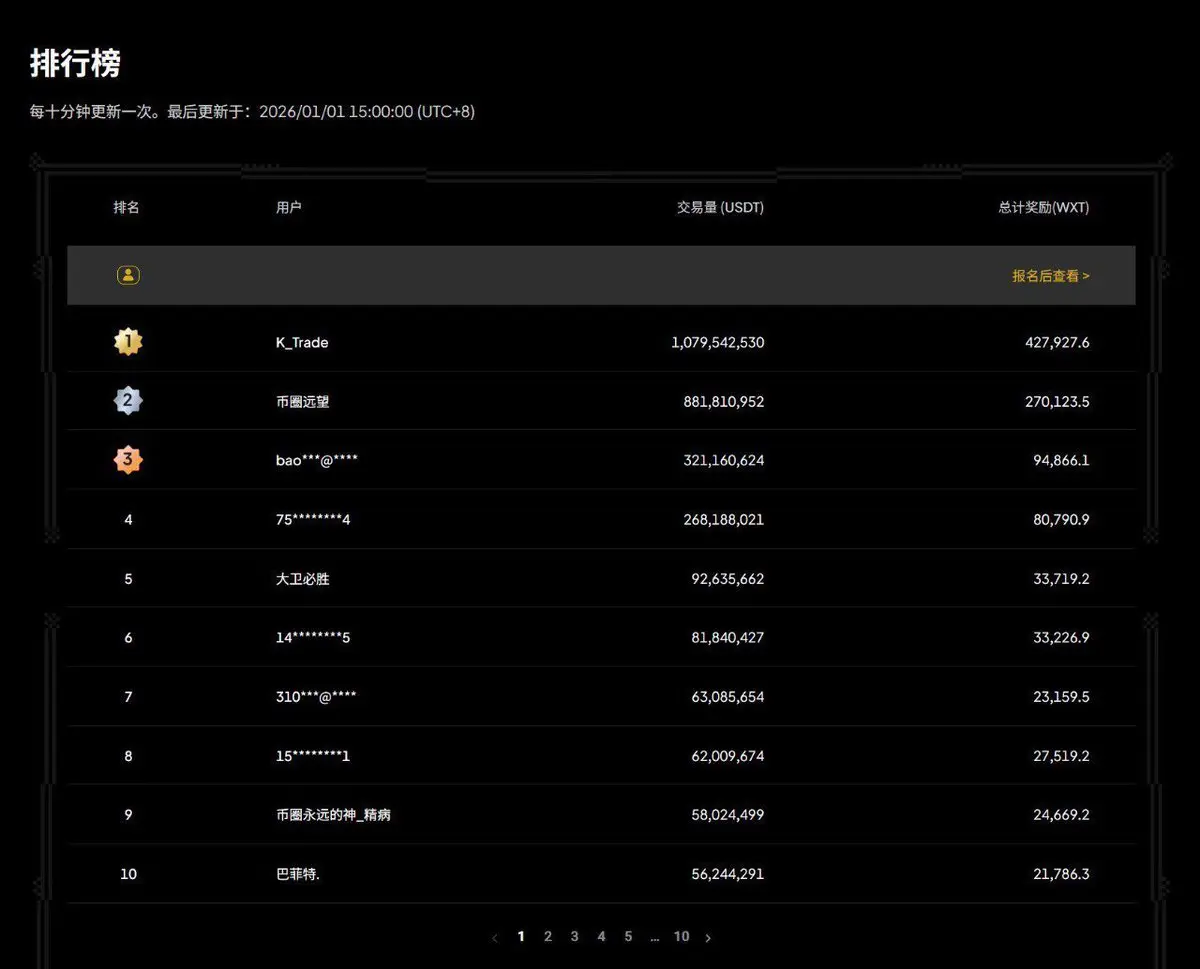Click volume 81,840,427
Viewport: 1200px width, 969px height.
click(727, 637)
